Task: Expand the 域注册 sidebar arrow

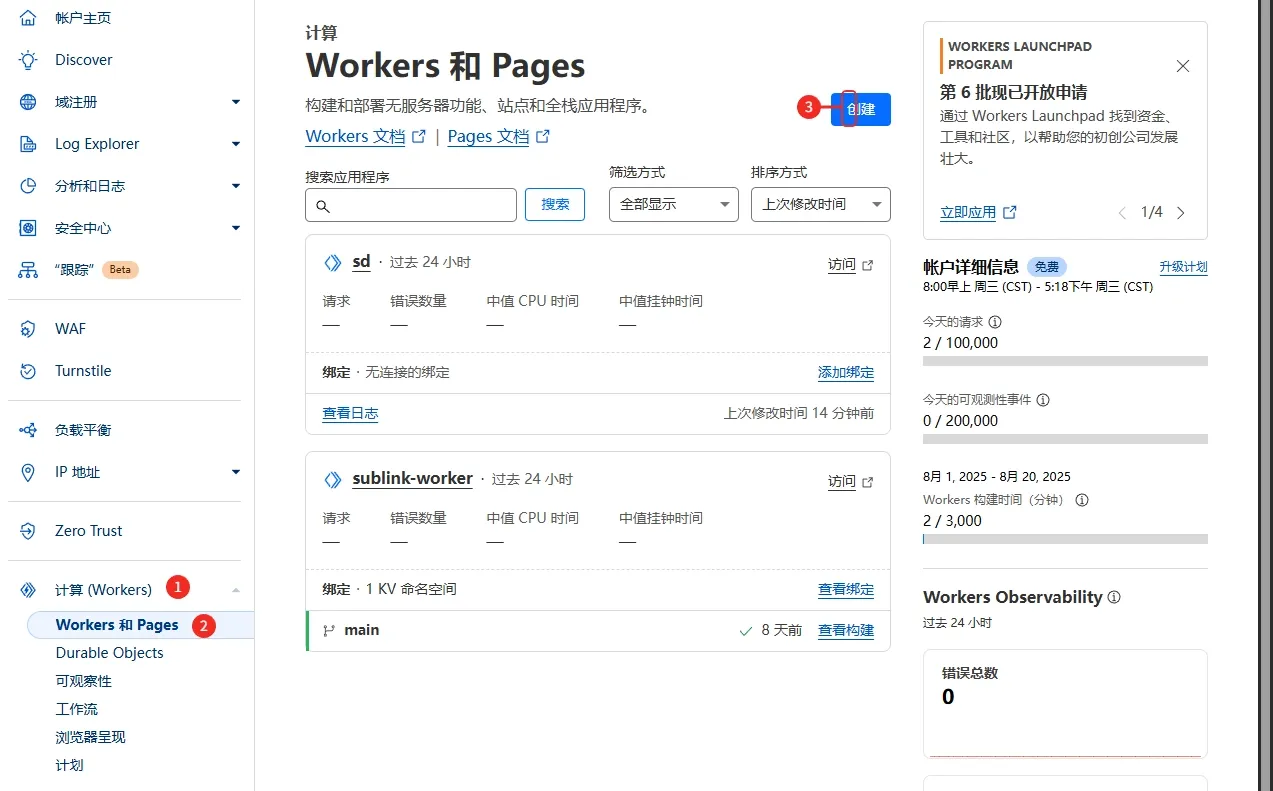Action: click(236, 102)
